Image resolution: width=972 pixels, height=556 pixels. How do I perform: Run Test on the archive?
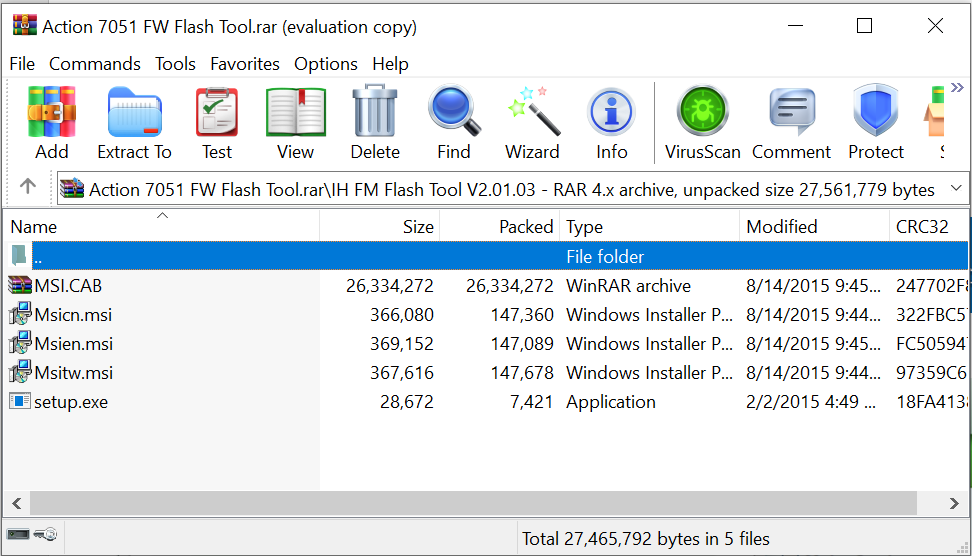click(217, 123)
